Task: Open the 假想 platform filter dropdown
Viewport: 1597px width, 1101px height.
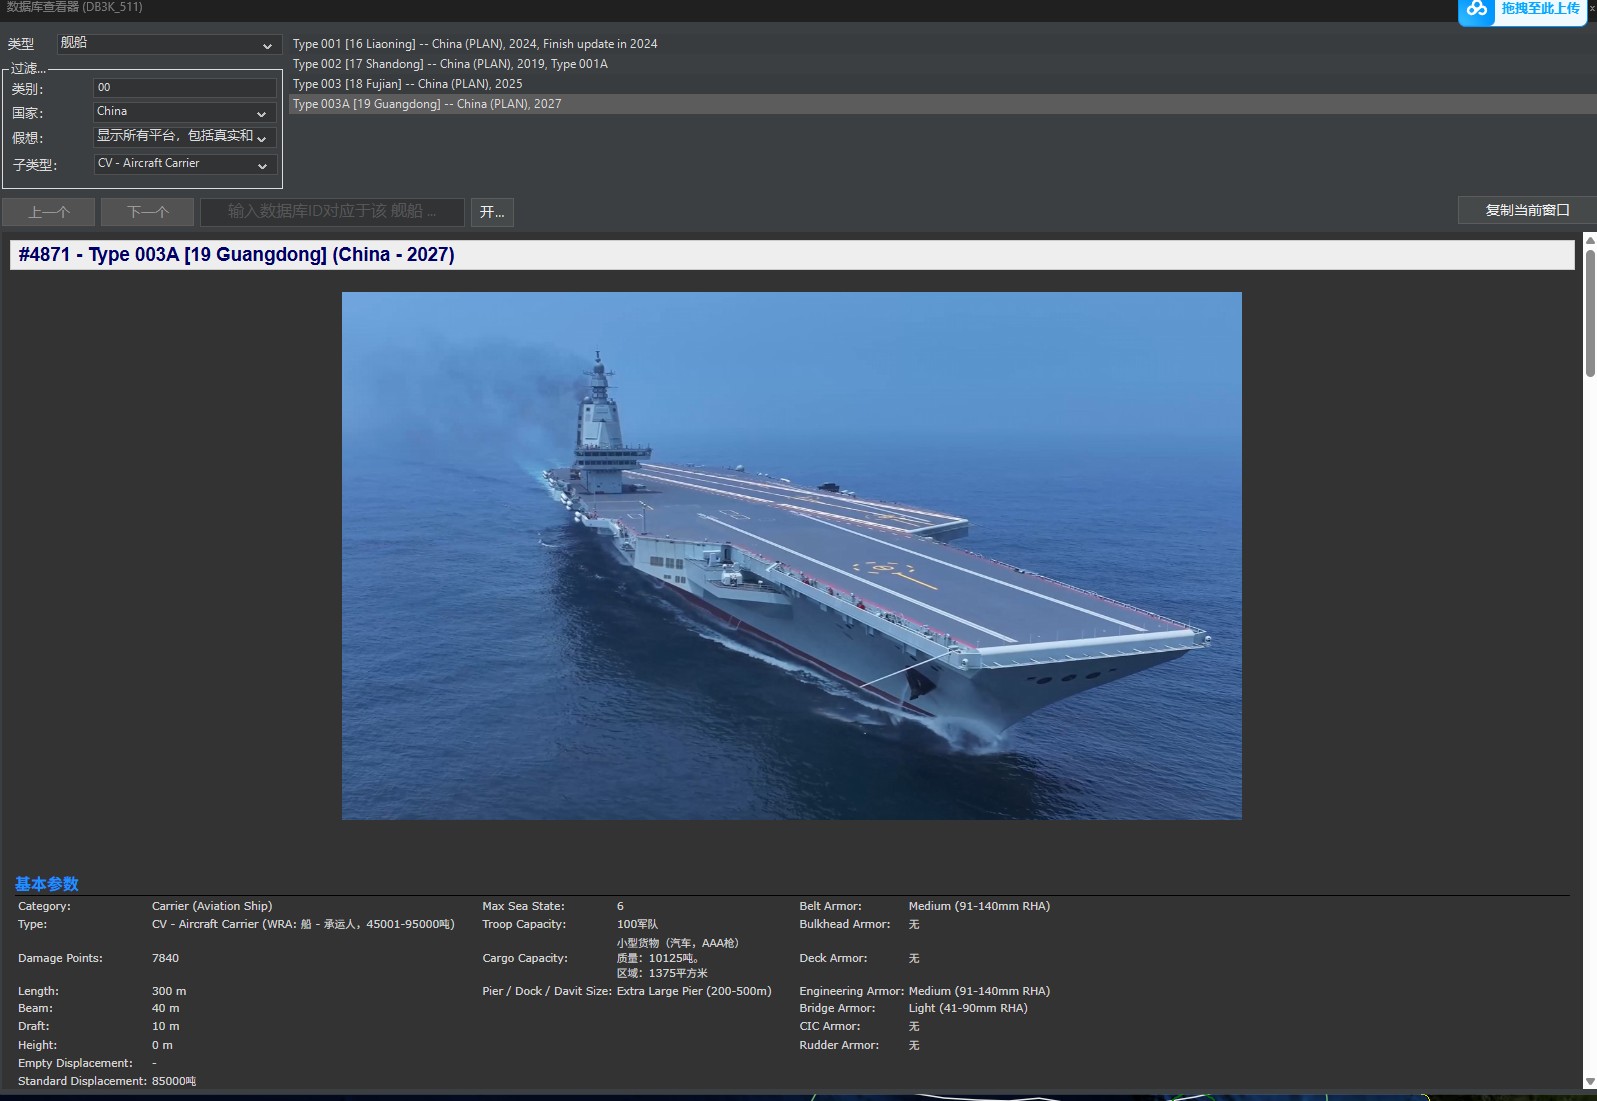Action: pyautogui.click(x=184, y=137)
